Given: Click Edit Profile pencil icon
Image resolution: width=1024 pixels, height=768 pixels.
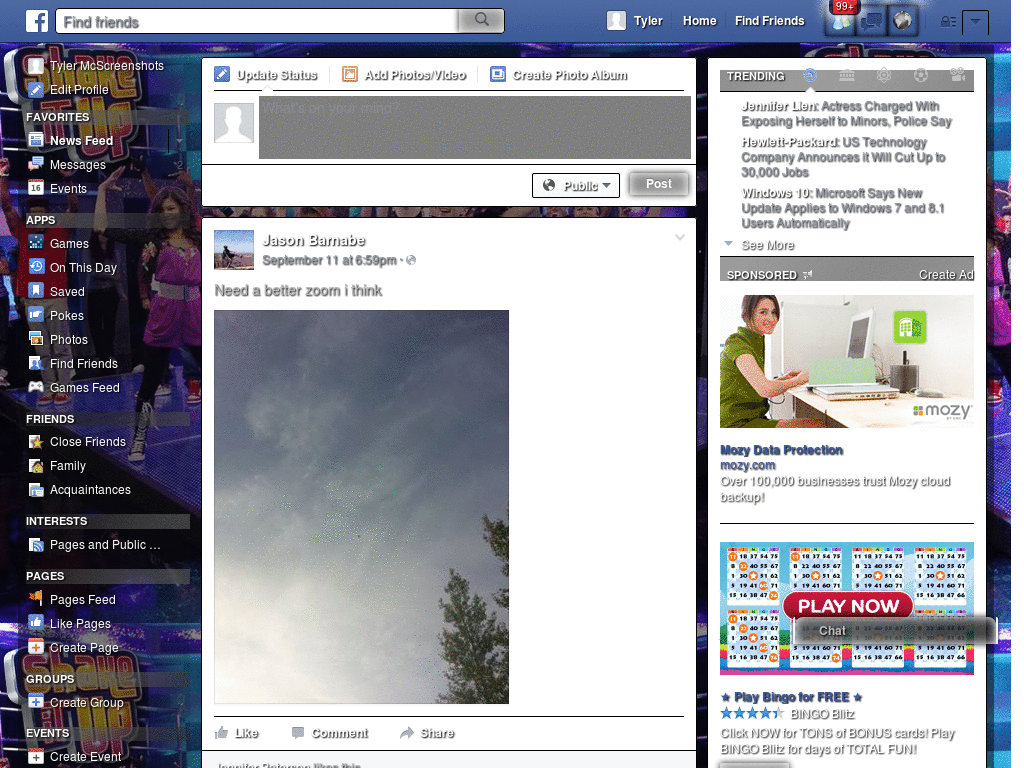Looking at the screenshot, I should click(x=36, y=89).
